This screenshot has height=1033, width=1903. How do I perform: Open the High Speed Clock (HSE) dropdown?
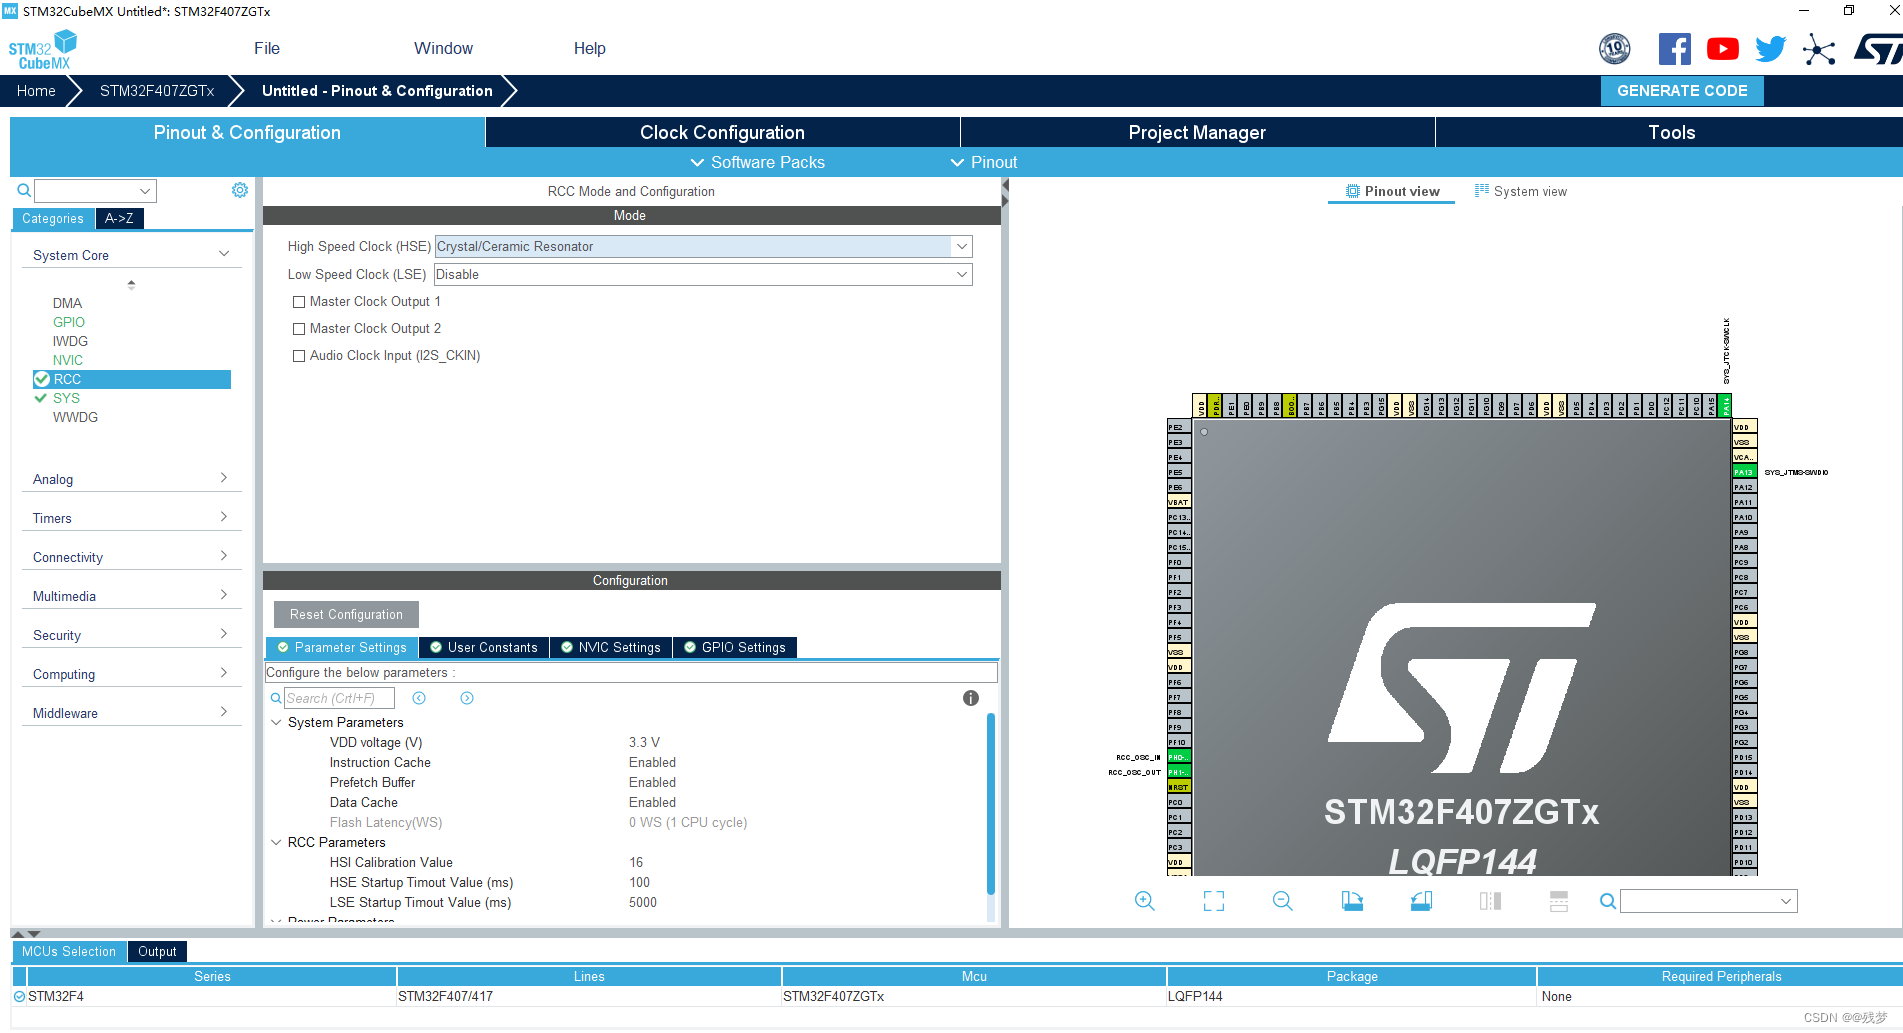click(961, 246)
